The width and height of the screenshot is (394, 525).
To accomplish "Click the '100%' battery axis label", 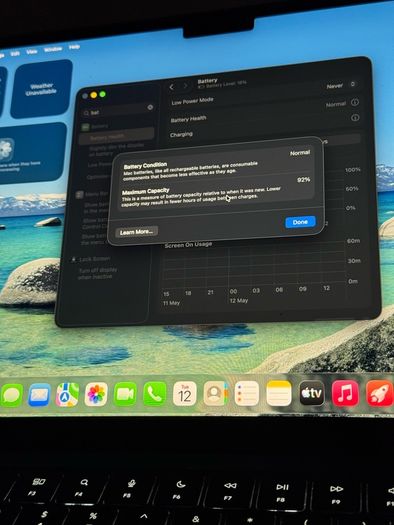I will 353,170.
